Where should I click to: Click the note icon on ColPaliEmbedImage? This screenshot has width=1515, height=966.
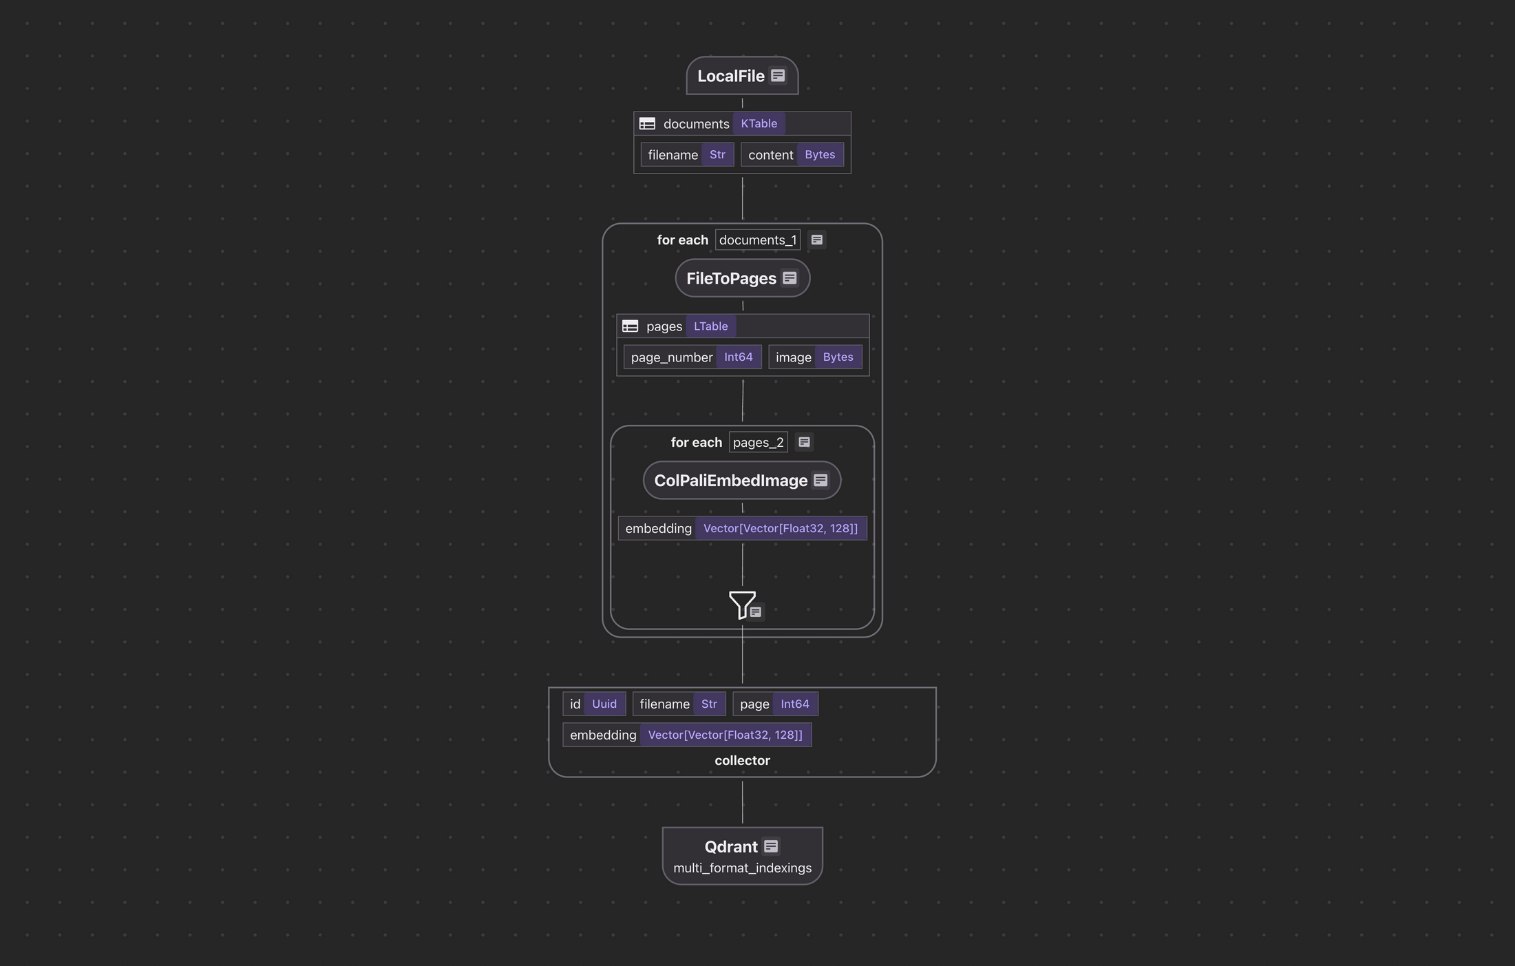(x=821, y=480)
